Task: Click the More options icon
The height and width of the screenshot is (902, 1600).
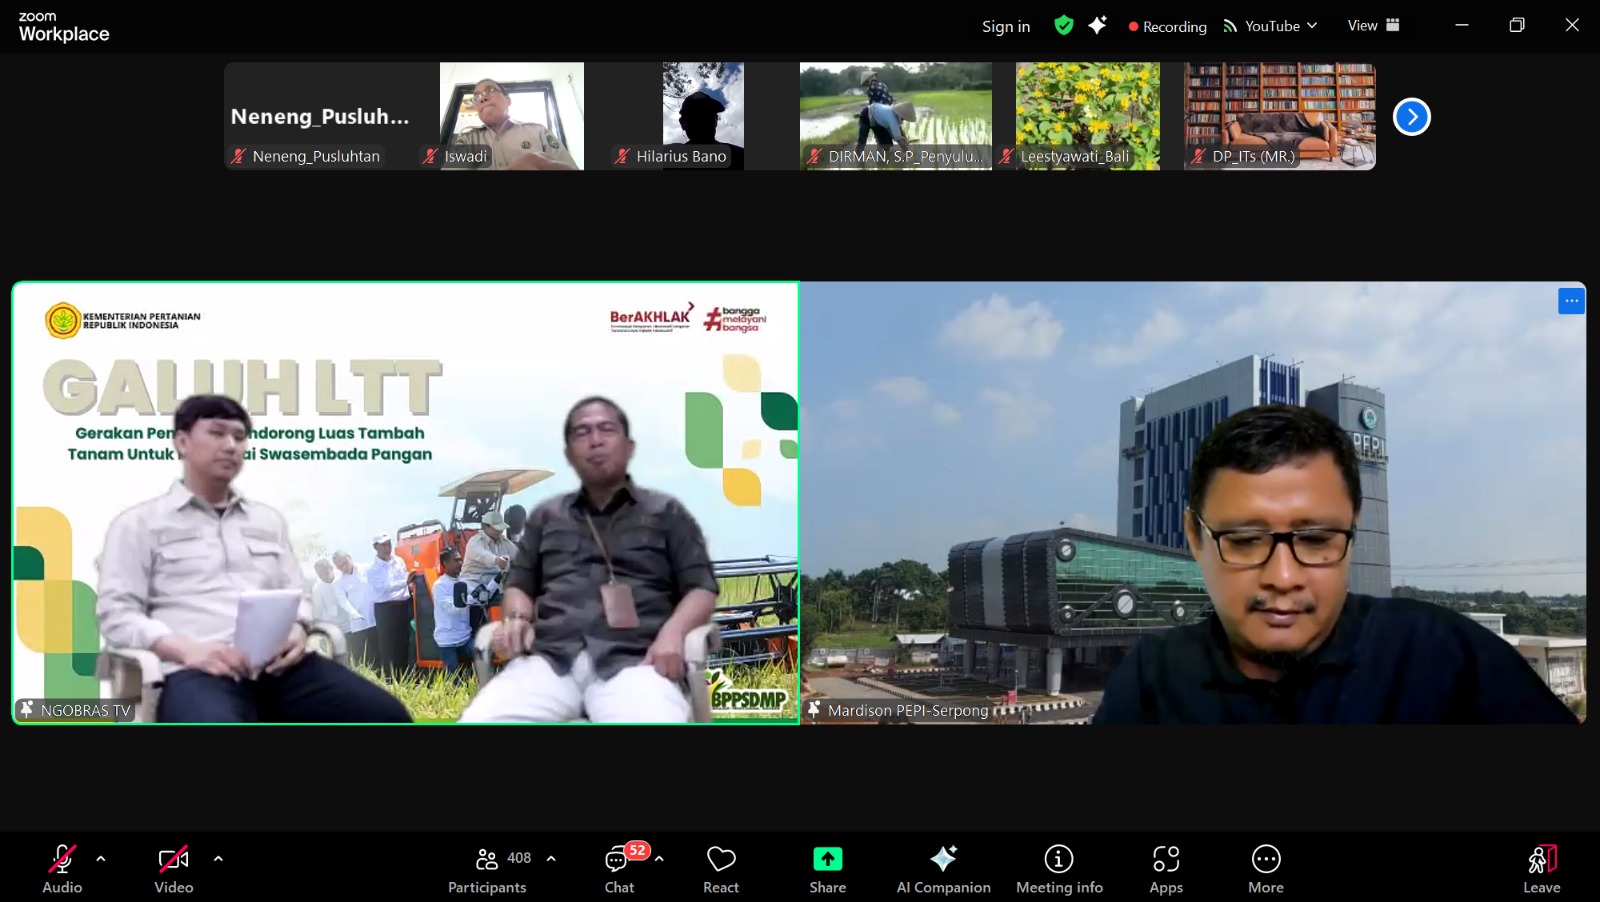Action: coord(1266,869)
